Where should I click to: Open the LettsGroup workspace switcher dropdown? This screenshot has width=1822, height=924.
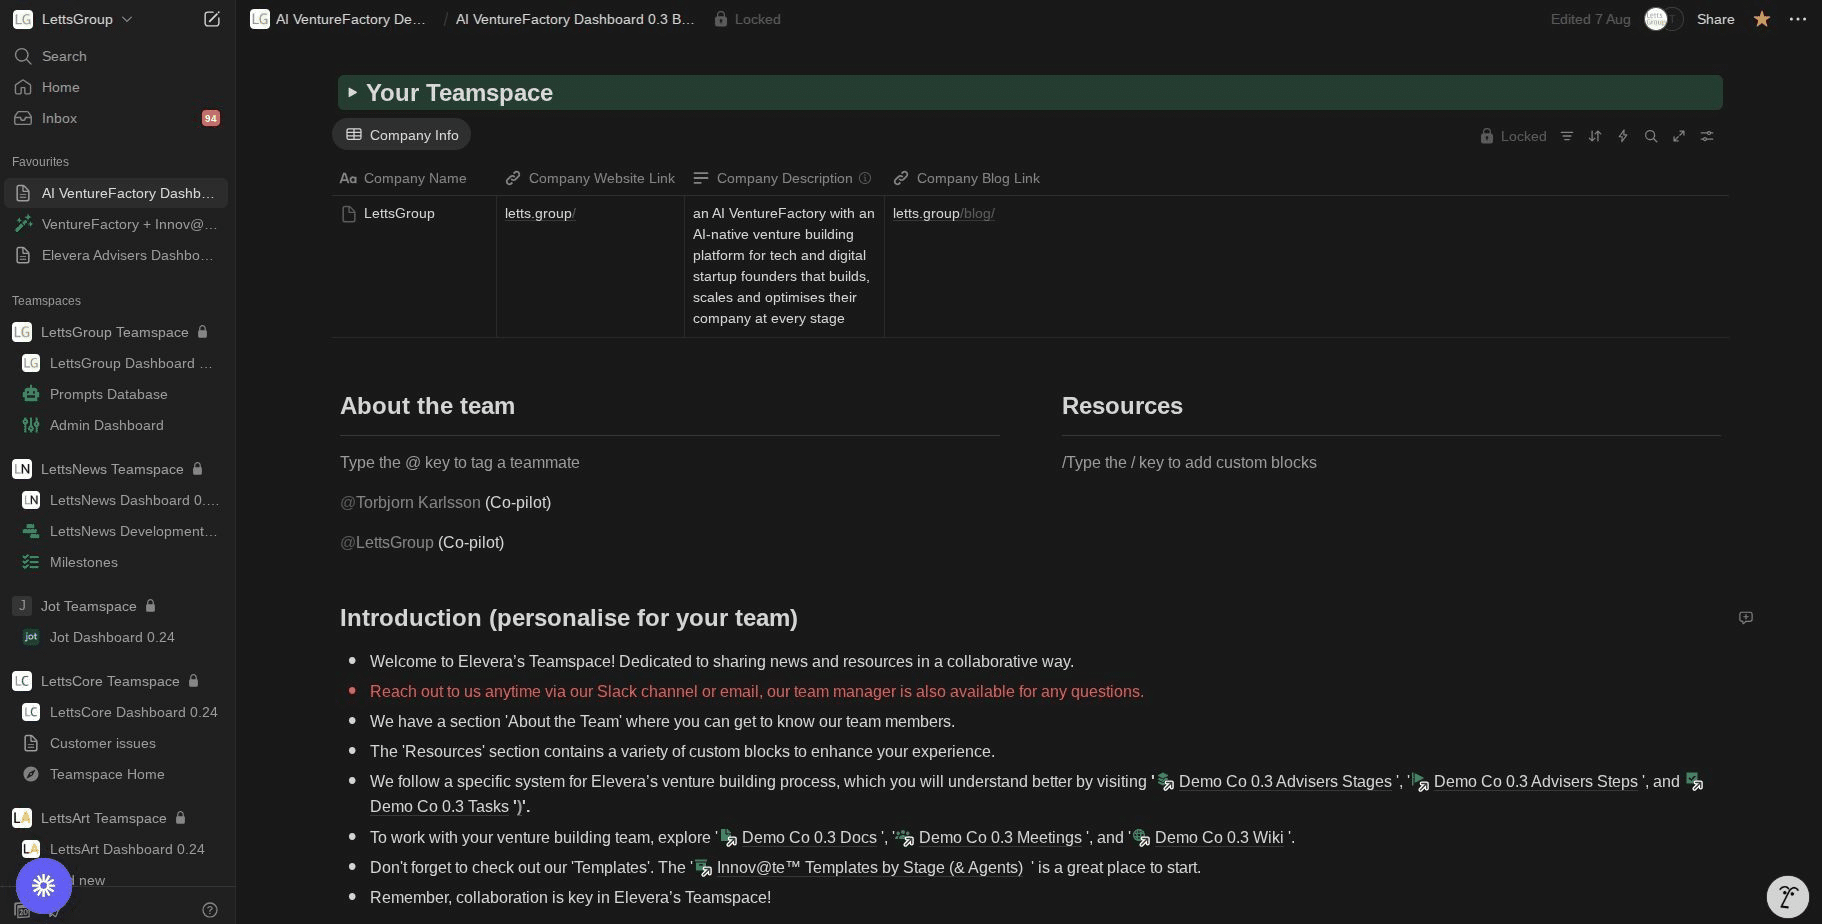(x=73, y=19)
